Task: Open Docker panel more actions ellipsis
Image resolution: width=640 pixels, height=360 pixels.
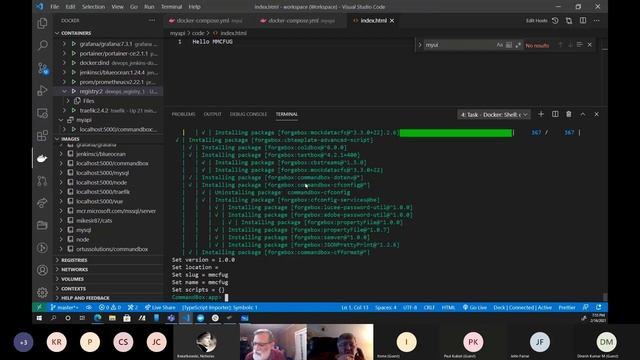Action: click(152, 20)
